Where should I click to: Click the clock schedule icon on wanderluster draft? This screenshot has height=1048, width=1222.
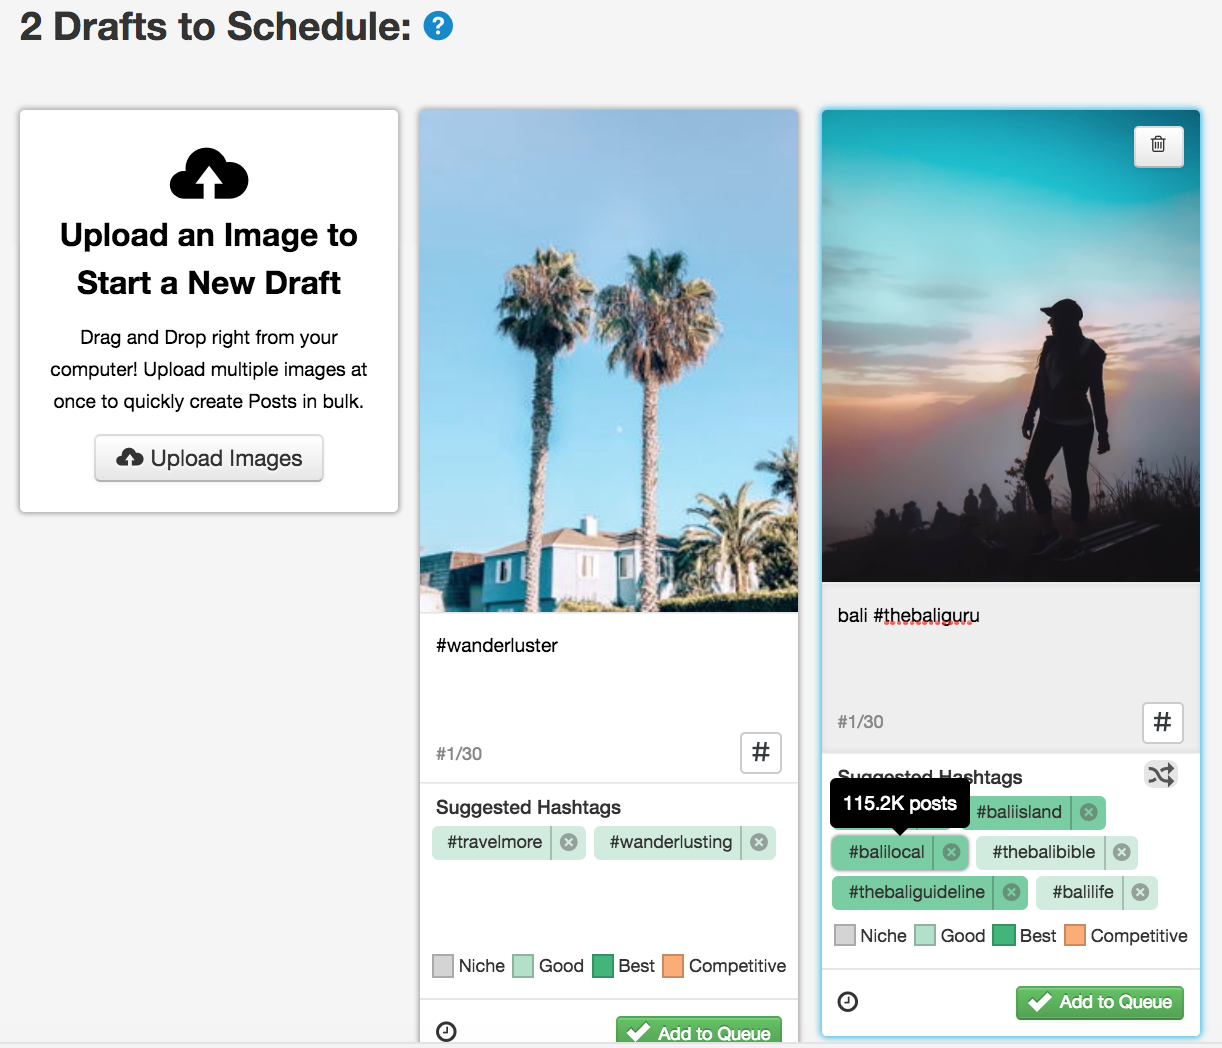click(x=446, y=1031)
